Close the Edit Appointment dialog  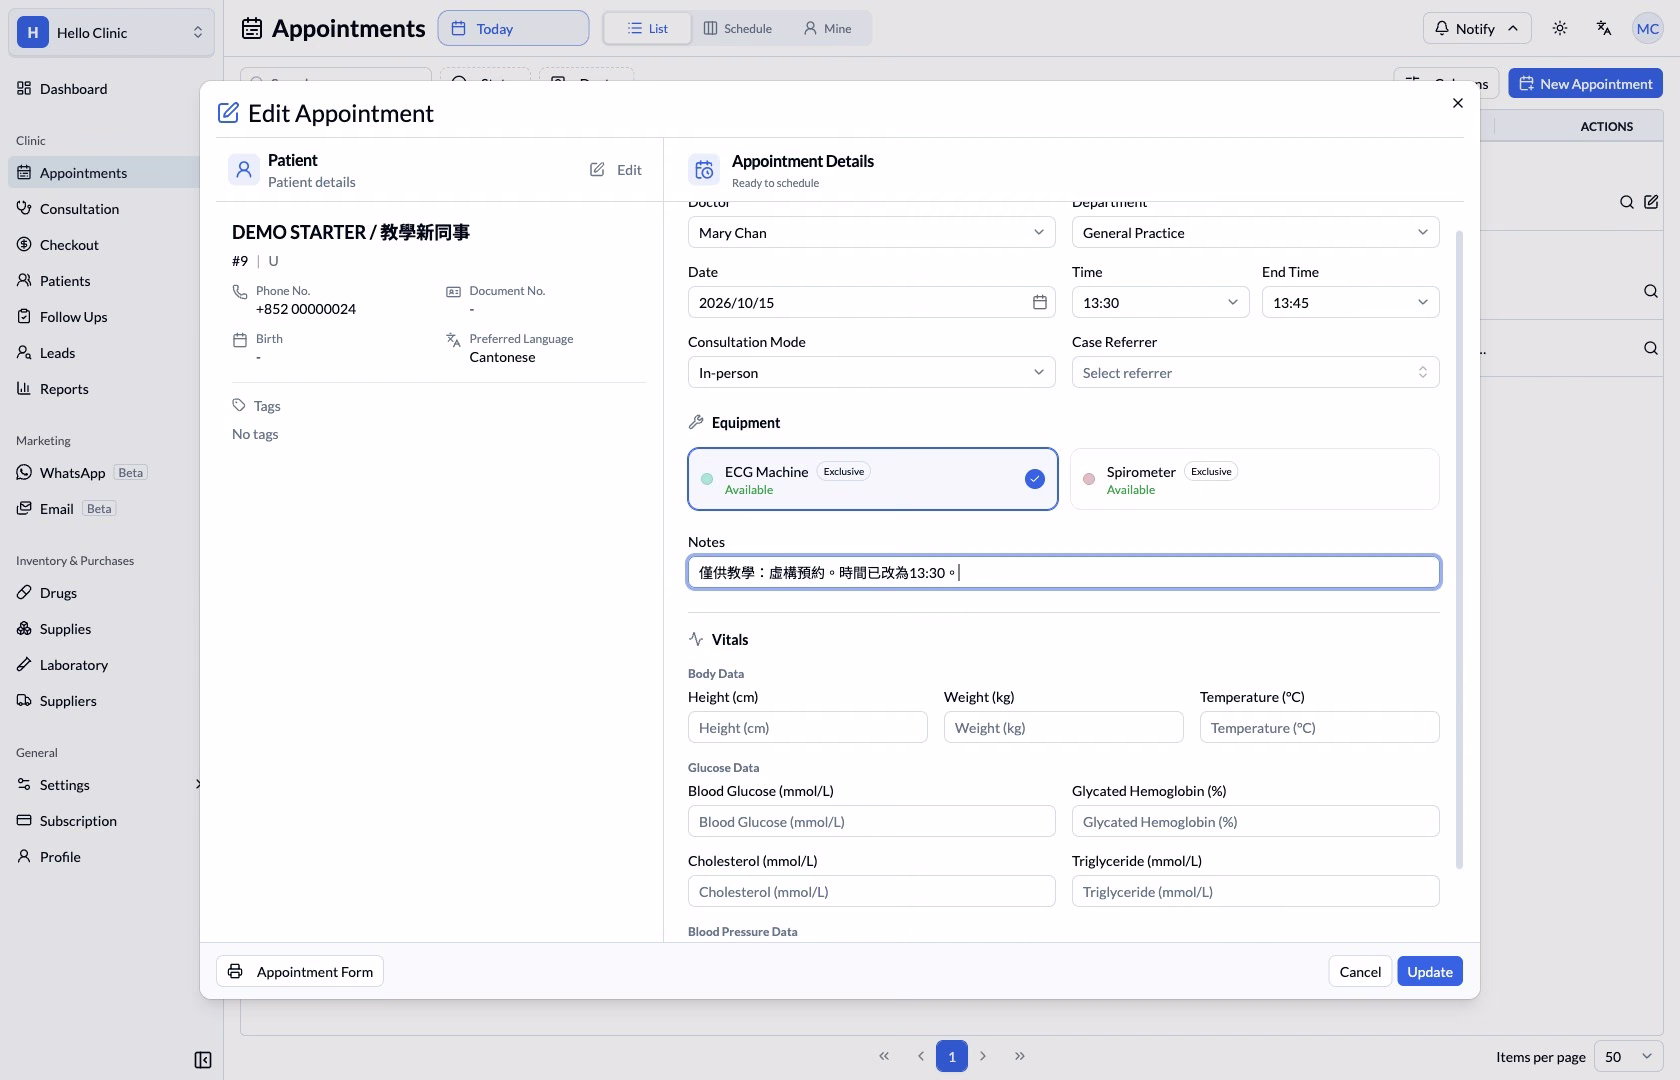pos(1458,102)
